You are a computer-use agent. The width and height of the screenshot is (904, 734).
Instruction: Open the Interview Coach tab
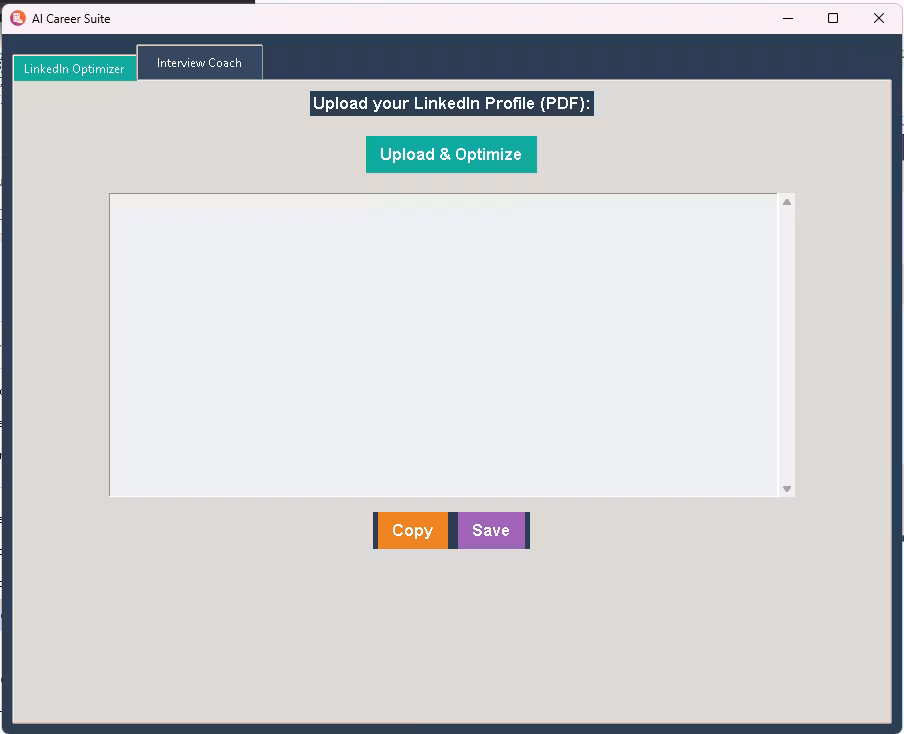[199, 63]
